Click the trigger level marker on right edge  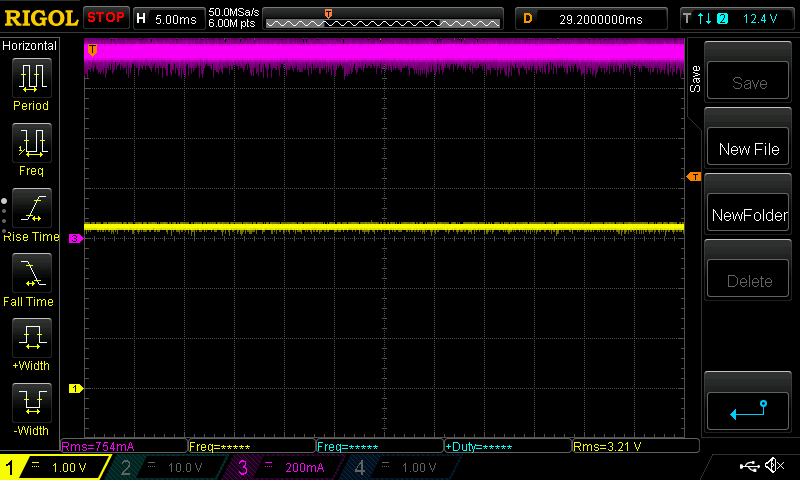[x=694, y=176]
